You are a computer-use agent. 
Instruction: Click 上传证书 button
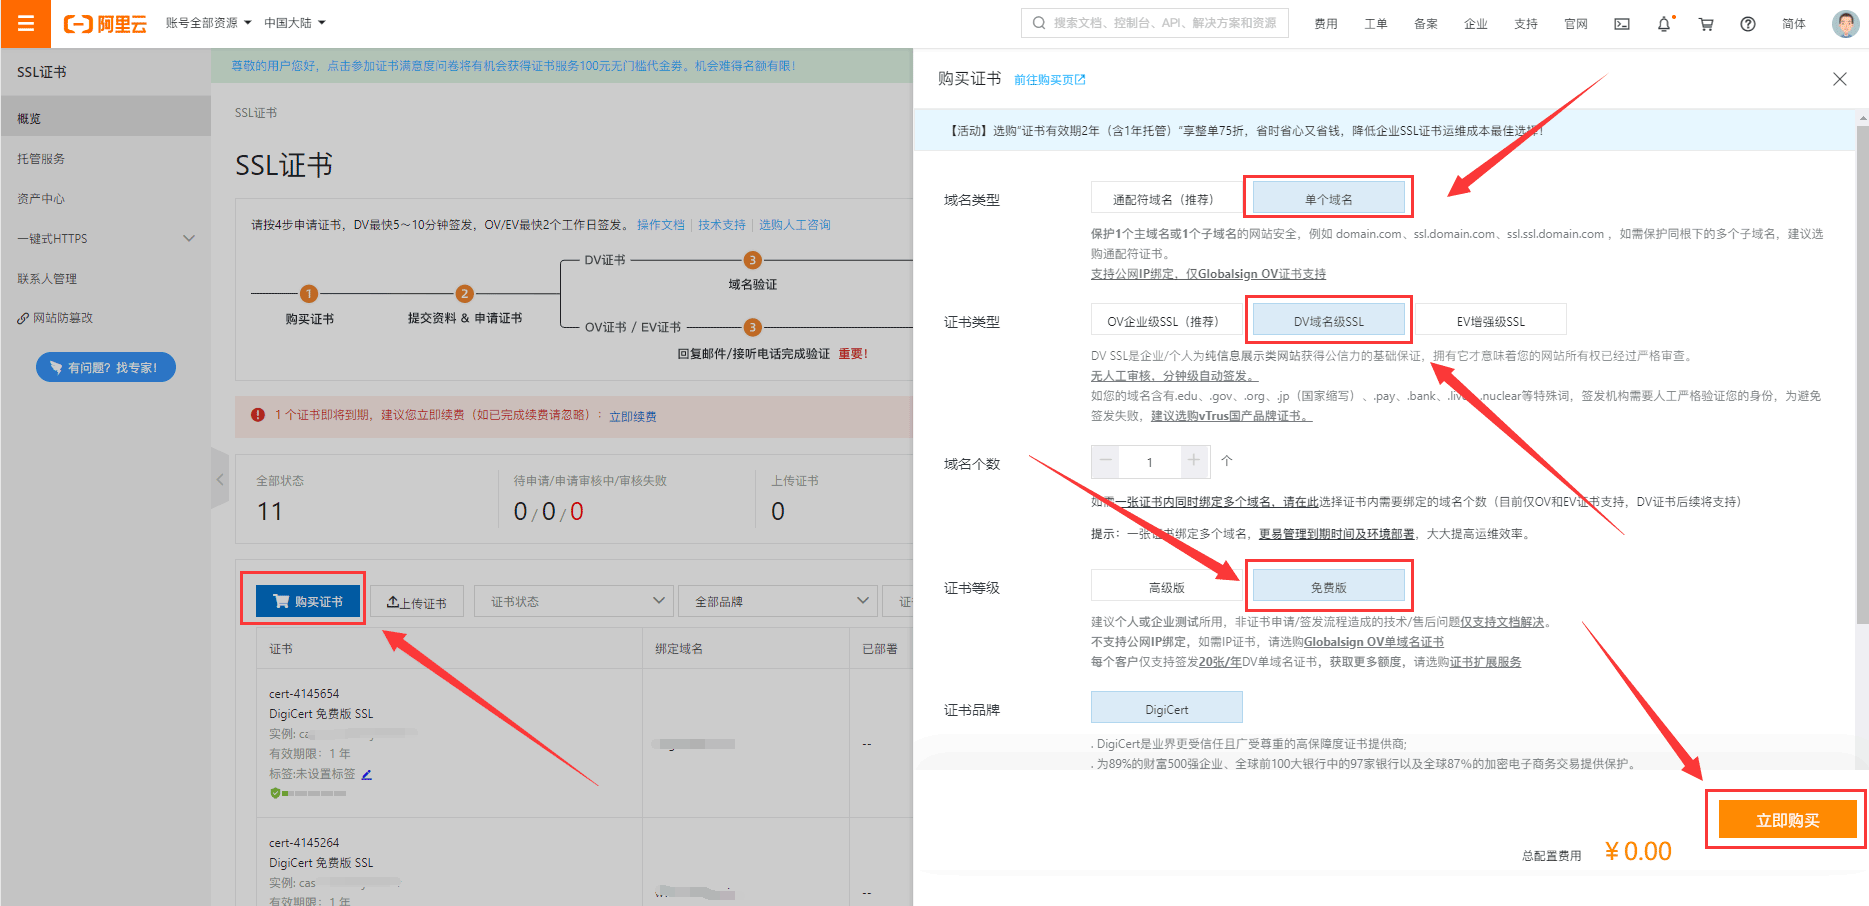417,602
